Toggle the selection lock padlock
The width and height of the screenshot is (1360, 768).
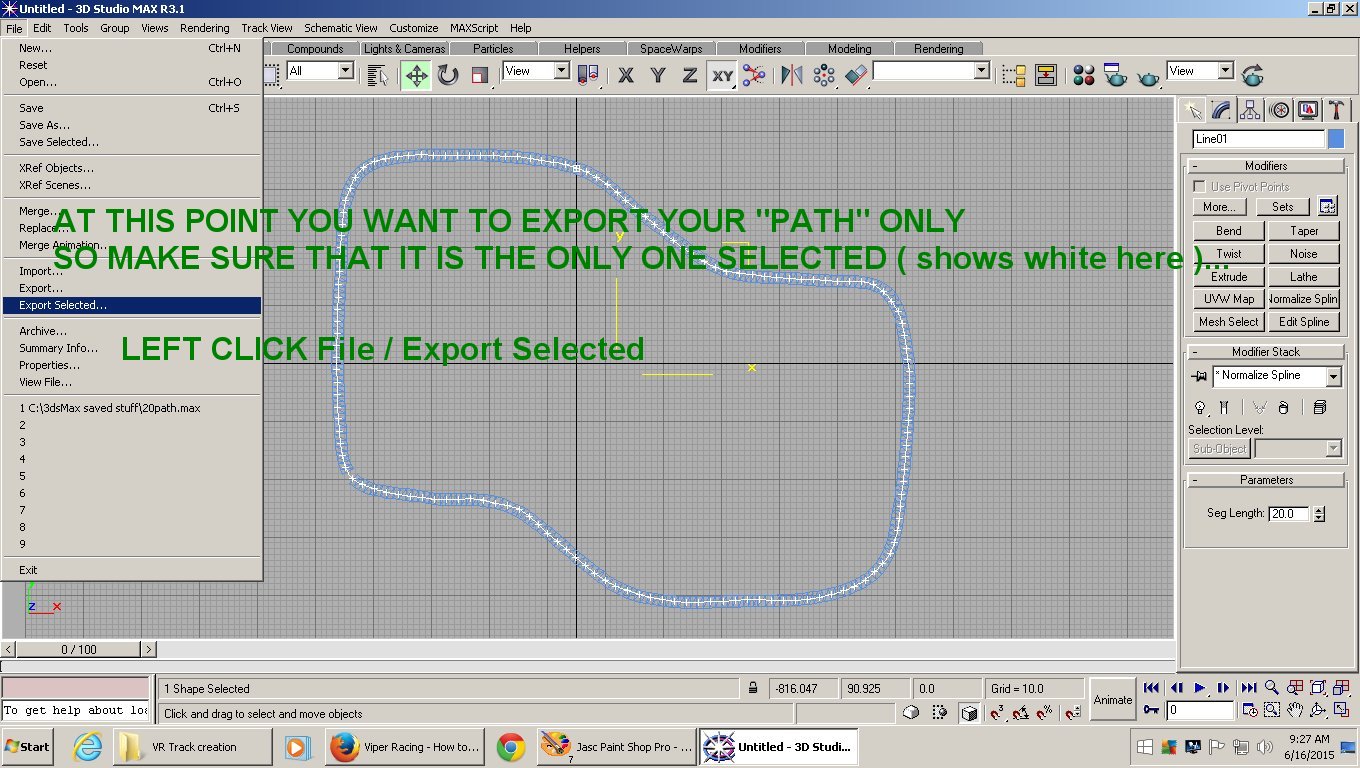tap(753, 688)
